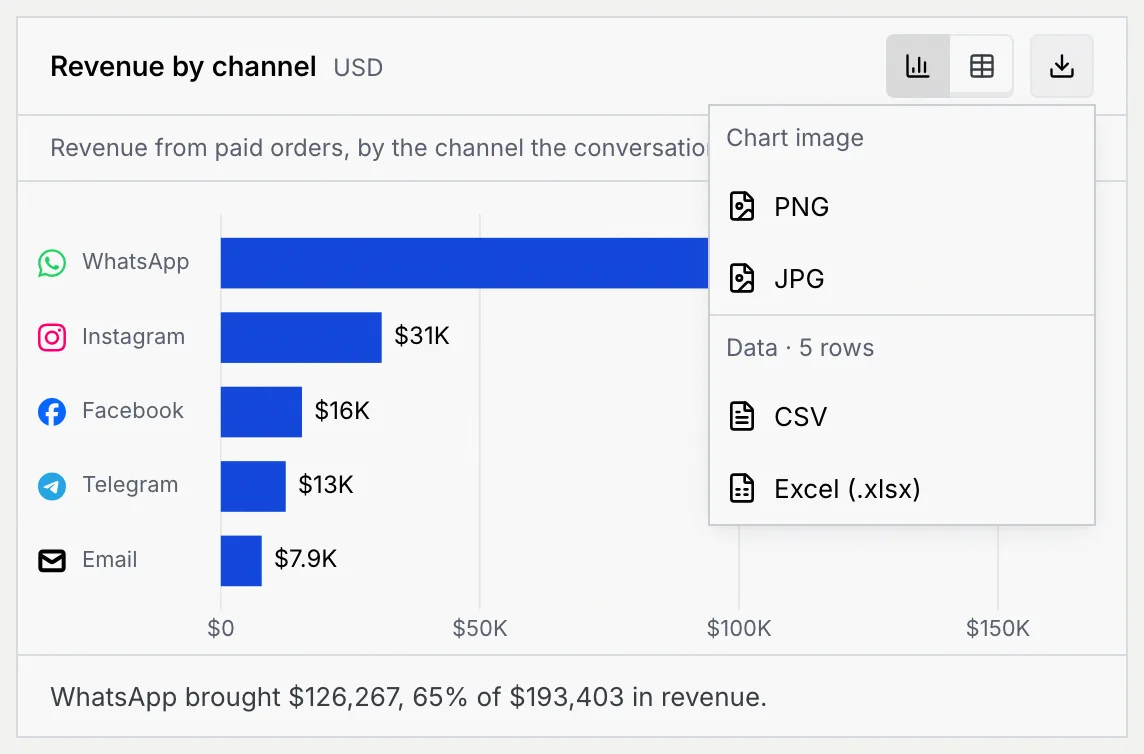This screenshot has height=754, width=1144.
Task: Export chart as PNG
Action: pos(902,207)
